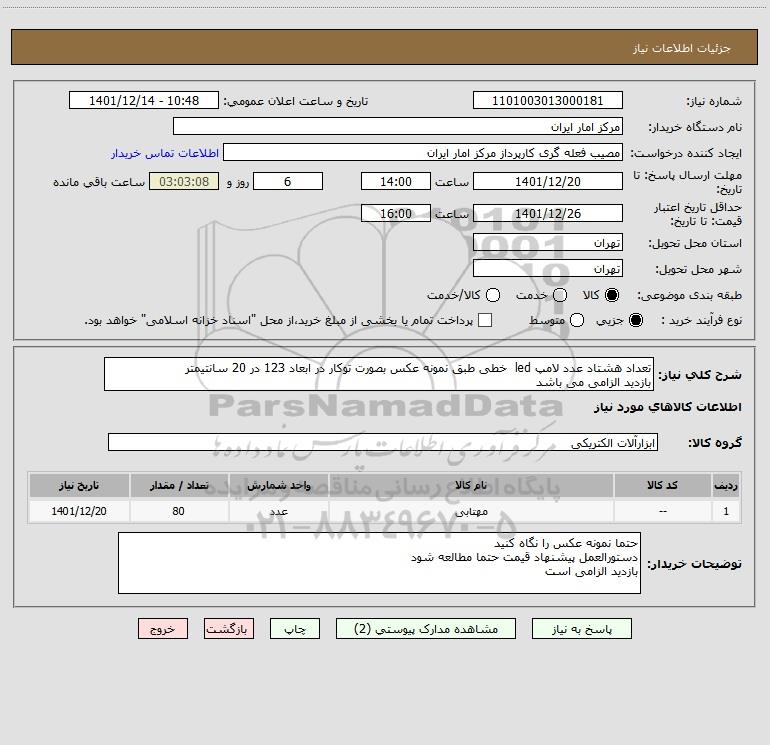
Task: Click the نام کالا column header
Action: [x=471, y=485]
